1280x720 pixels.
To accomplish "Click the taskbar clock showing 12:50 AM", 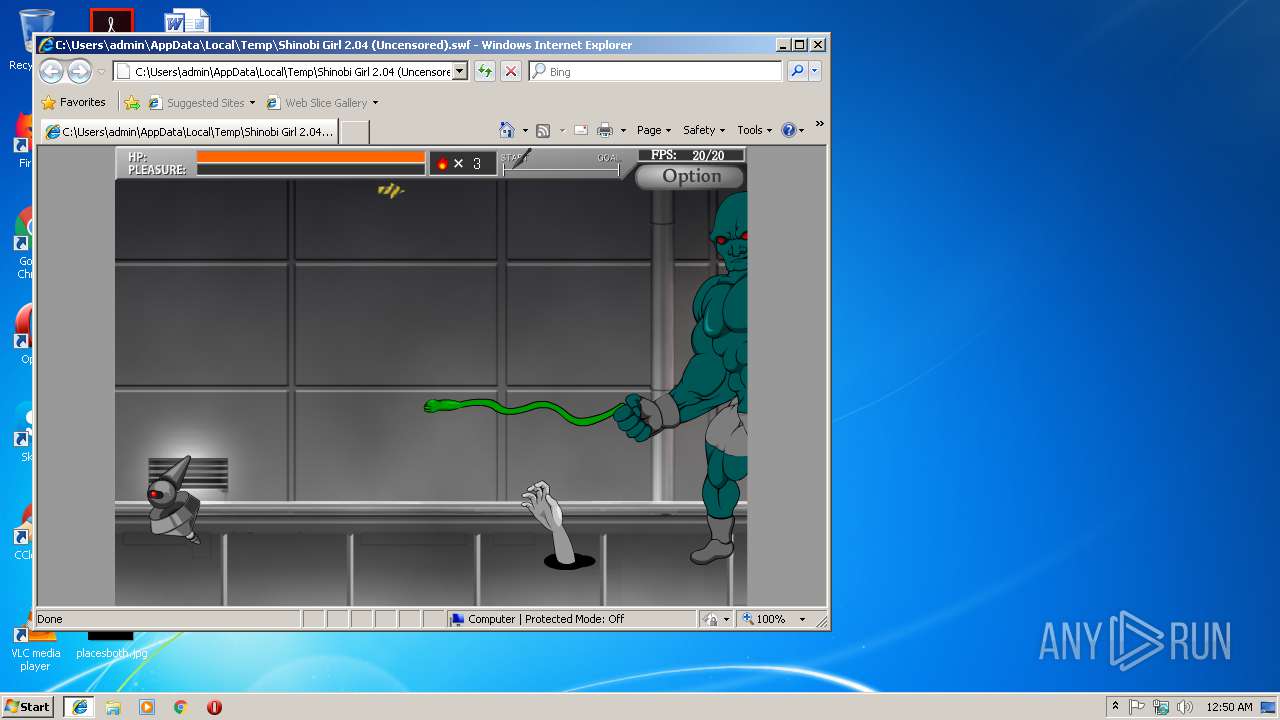I will tap(1229, 707).
